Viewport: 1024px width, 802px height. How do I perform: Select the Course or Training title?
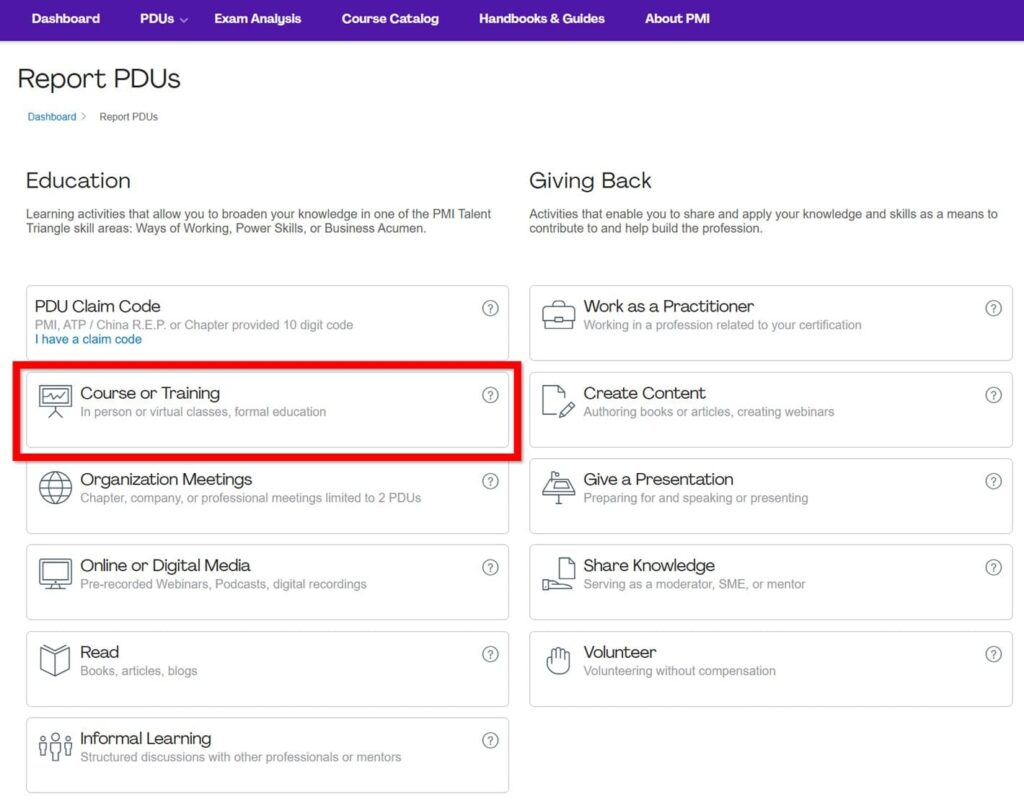point(150,393)
